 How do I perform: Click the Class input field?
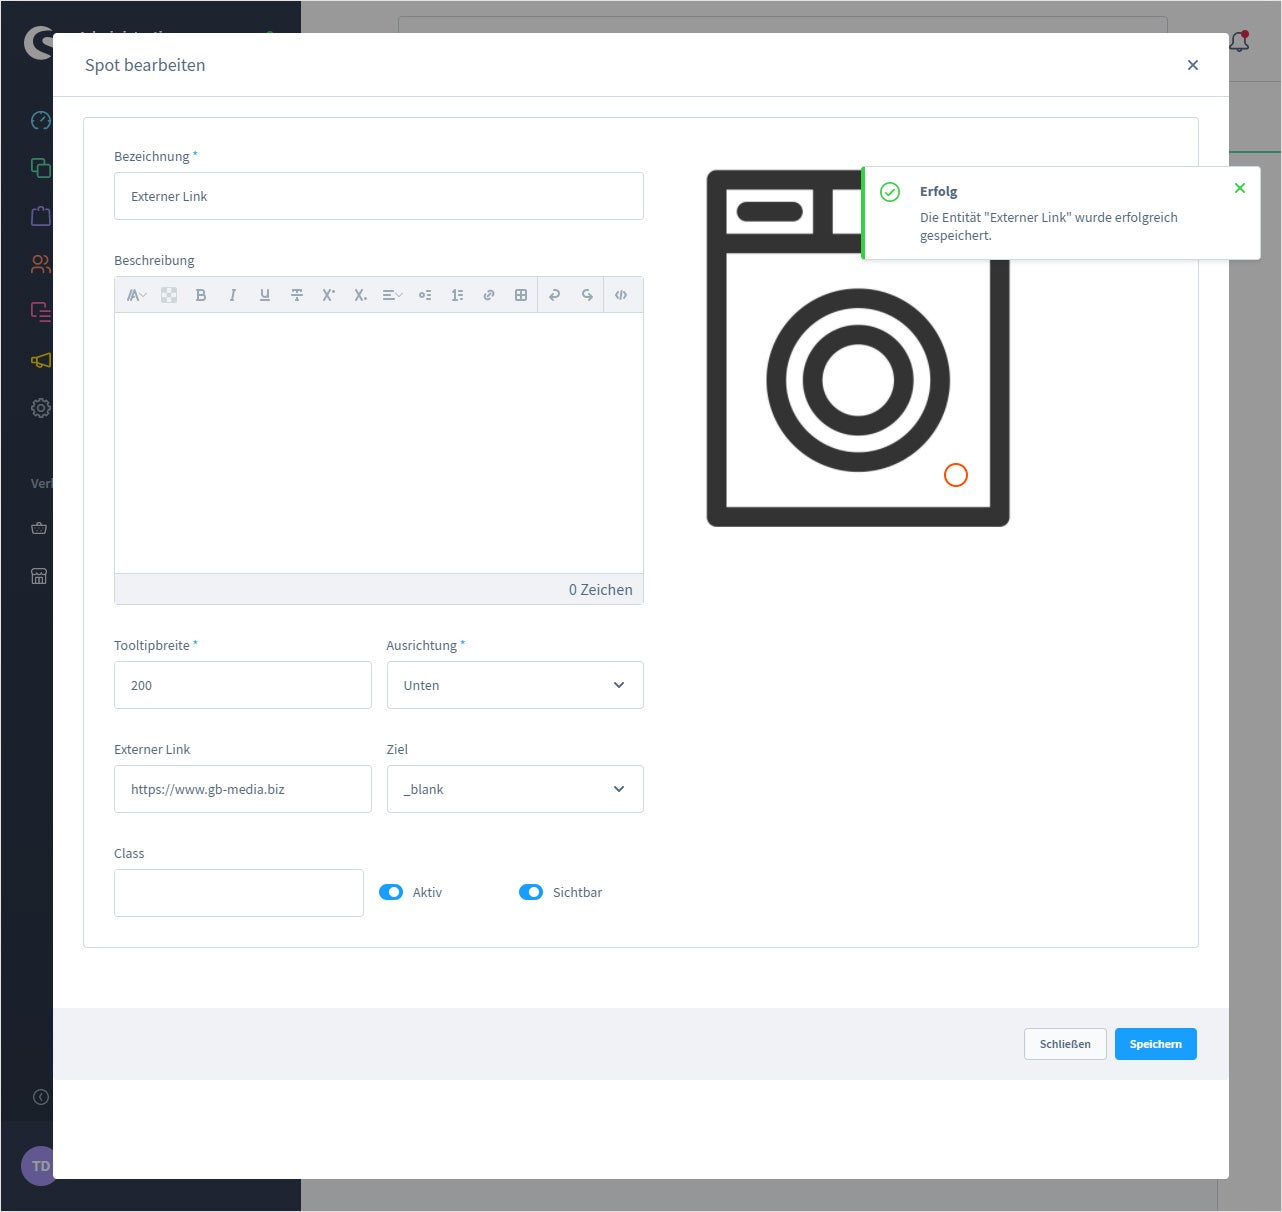point(239,893)
